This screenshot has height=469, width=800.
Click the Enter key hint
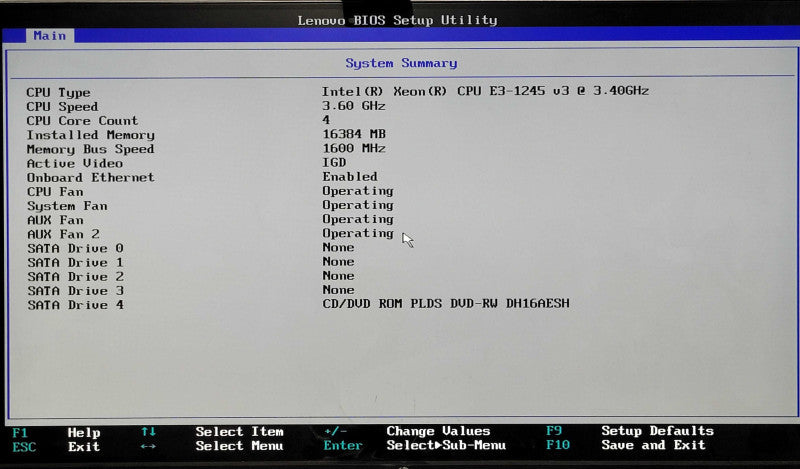click(x=343, y=446)
